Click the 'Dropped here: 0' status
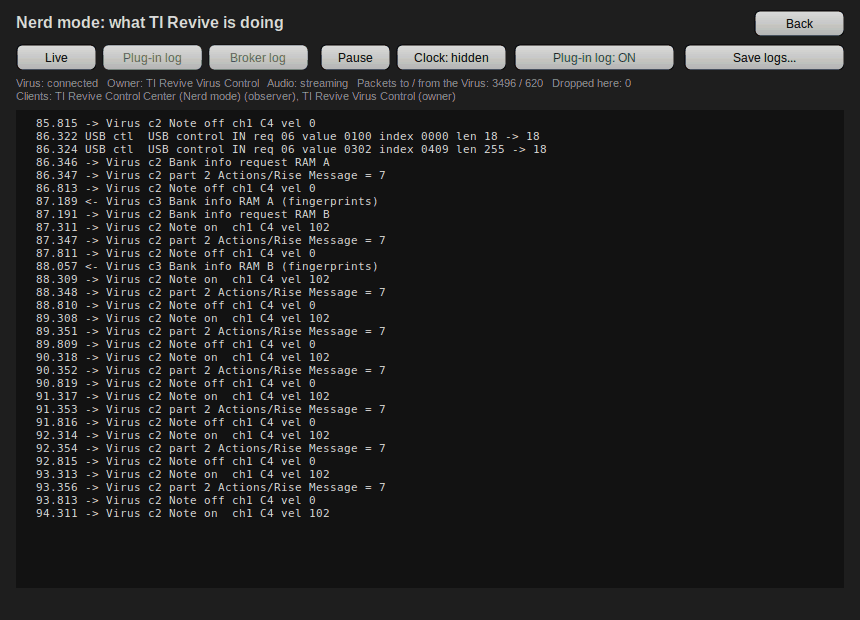860x620 pixels. point(592,83)
